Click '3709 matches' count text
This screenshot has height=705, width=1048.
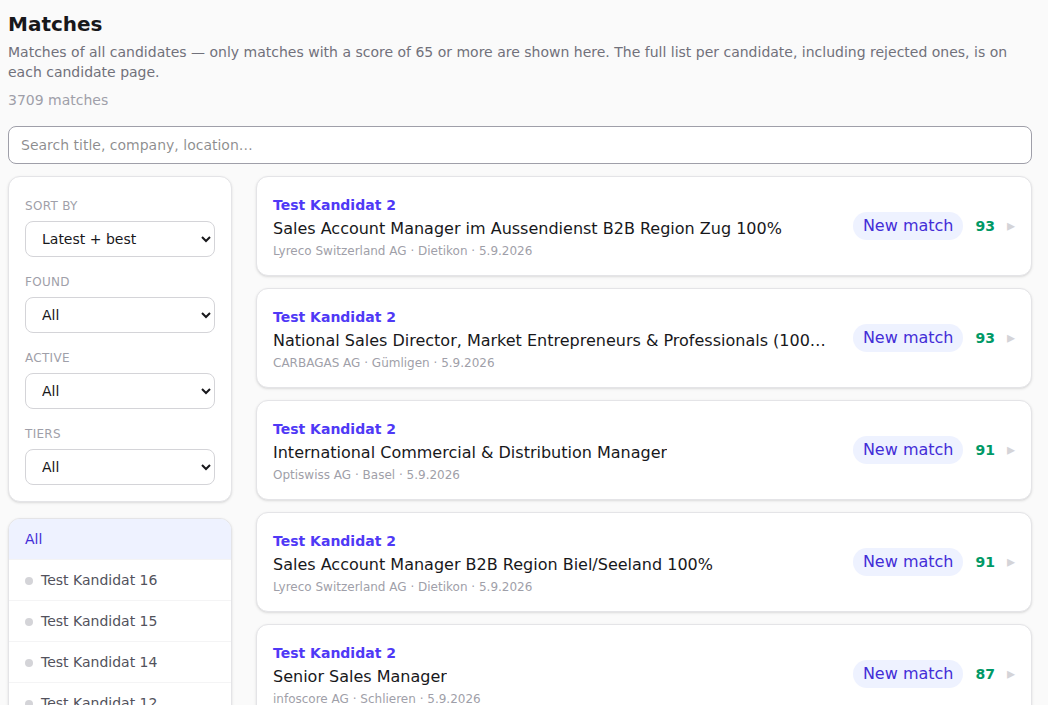[58, 100]
